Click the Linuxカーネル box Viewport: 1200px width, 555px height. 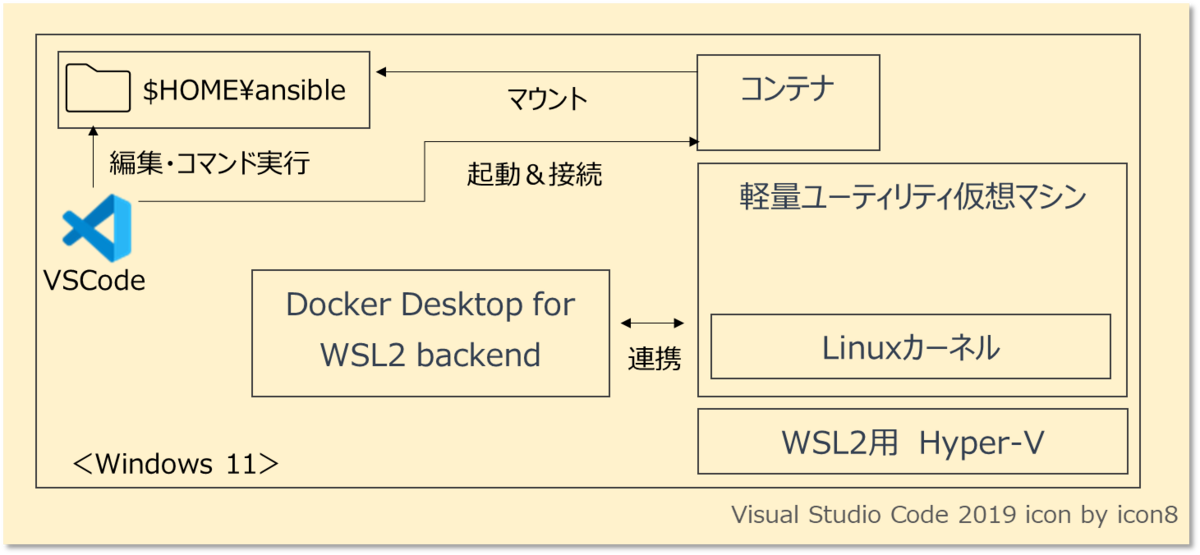click(911, 347)
